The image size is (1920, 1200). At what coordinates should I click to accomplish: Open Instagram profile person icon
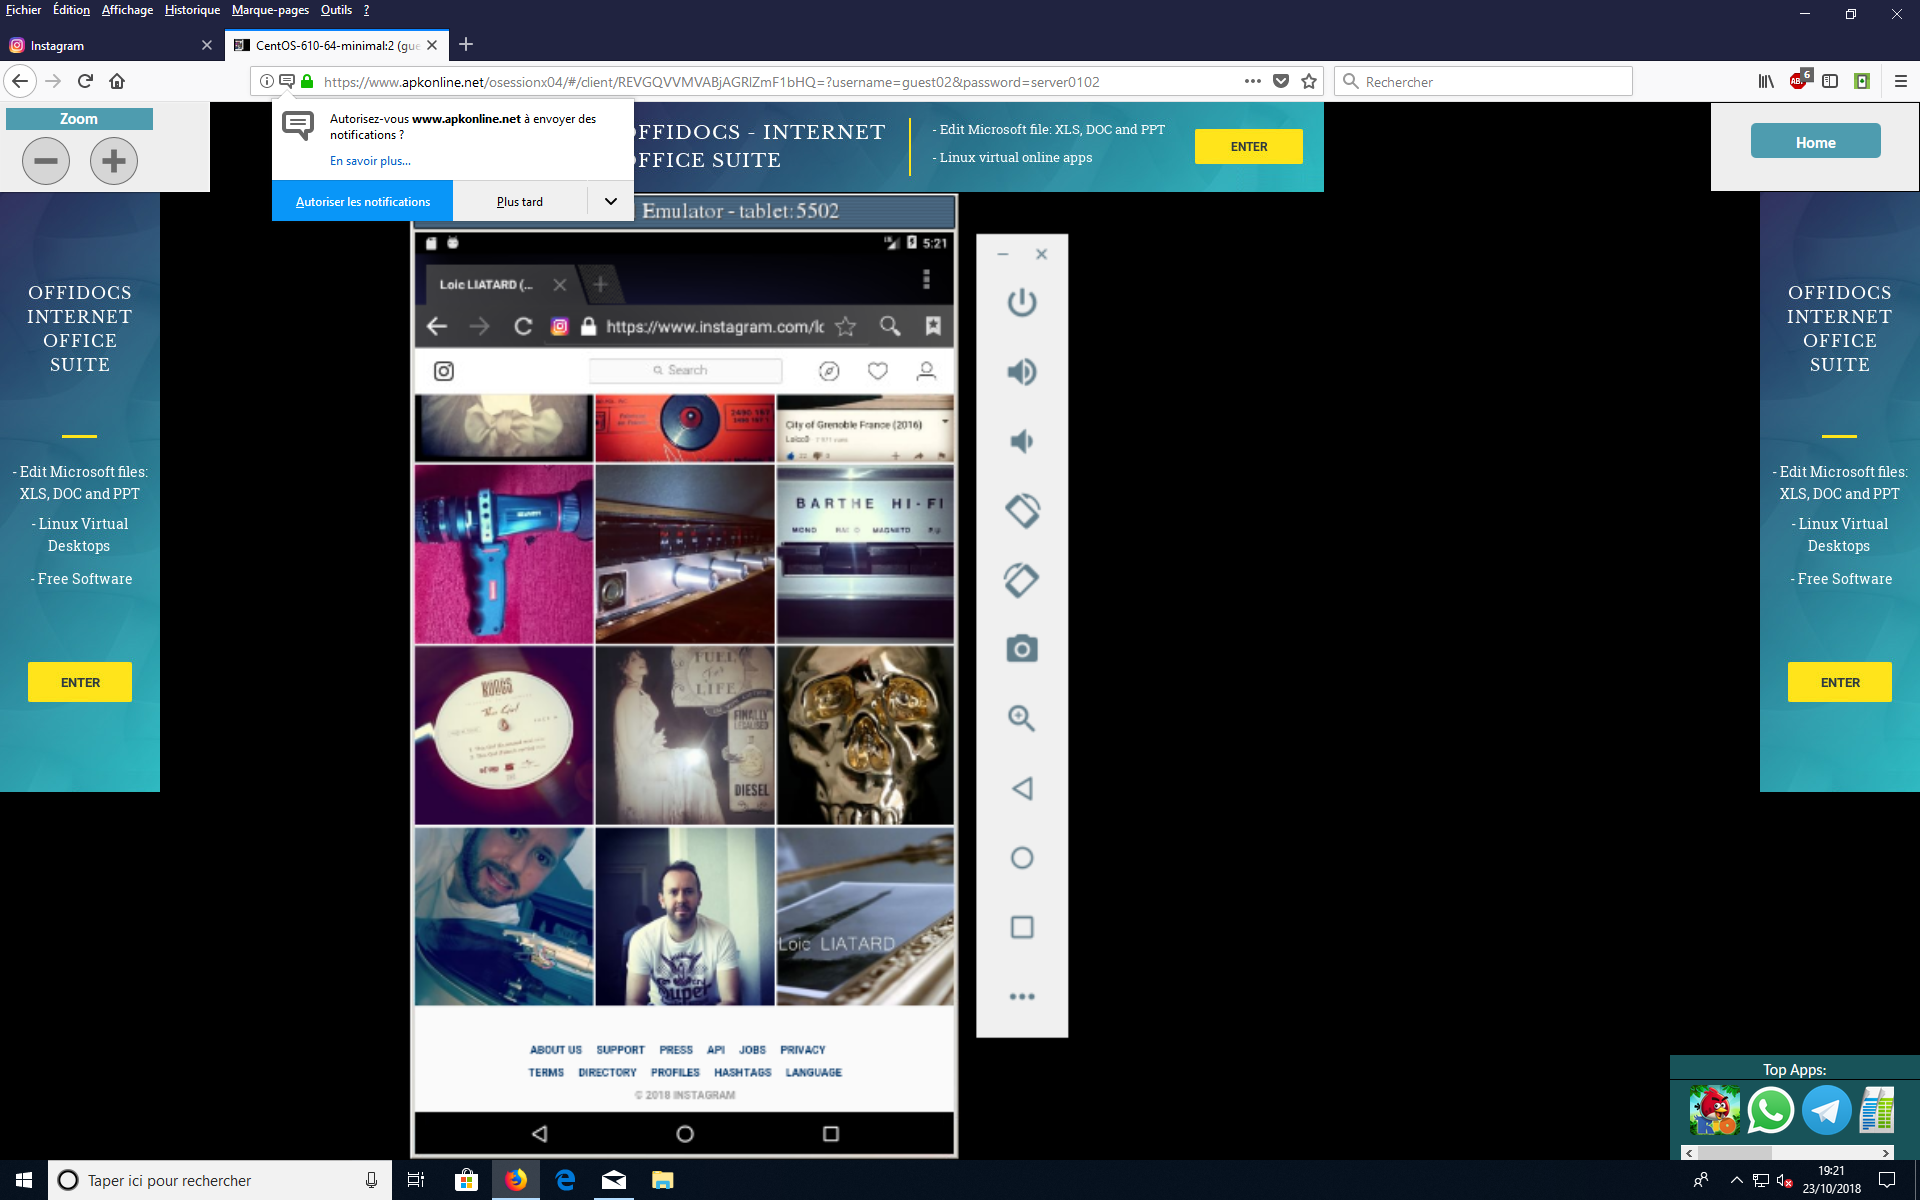tap(926, 371)
